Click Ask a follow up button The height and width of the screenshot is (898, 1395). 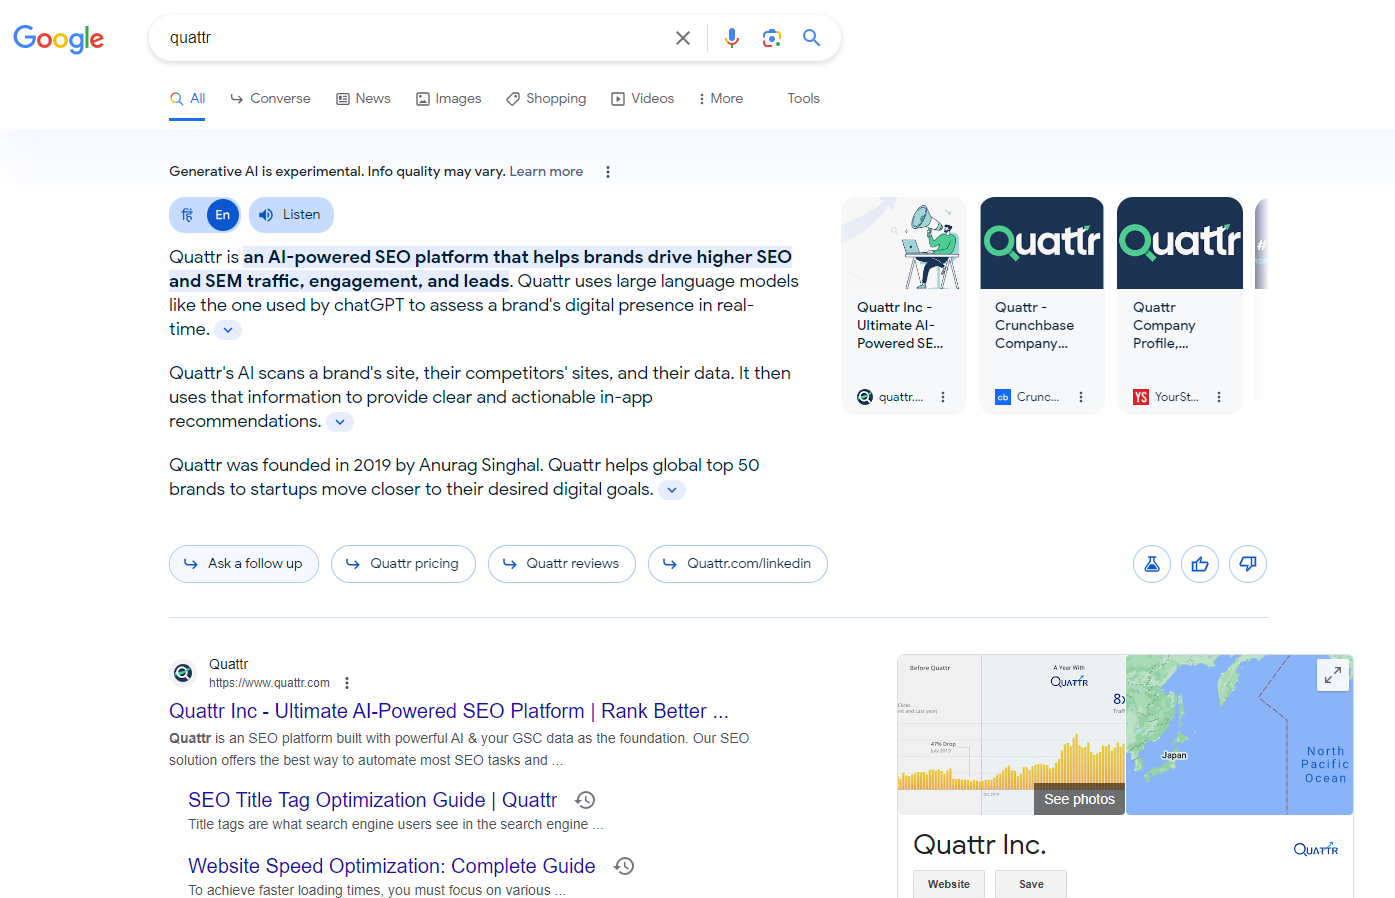point(244,564)
